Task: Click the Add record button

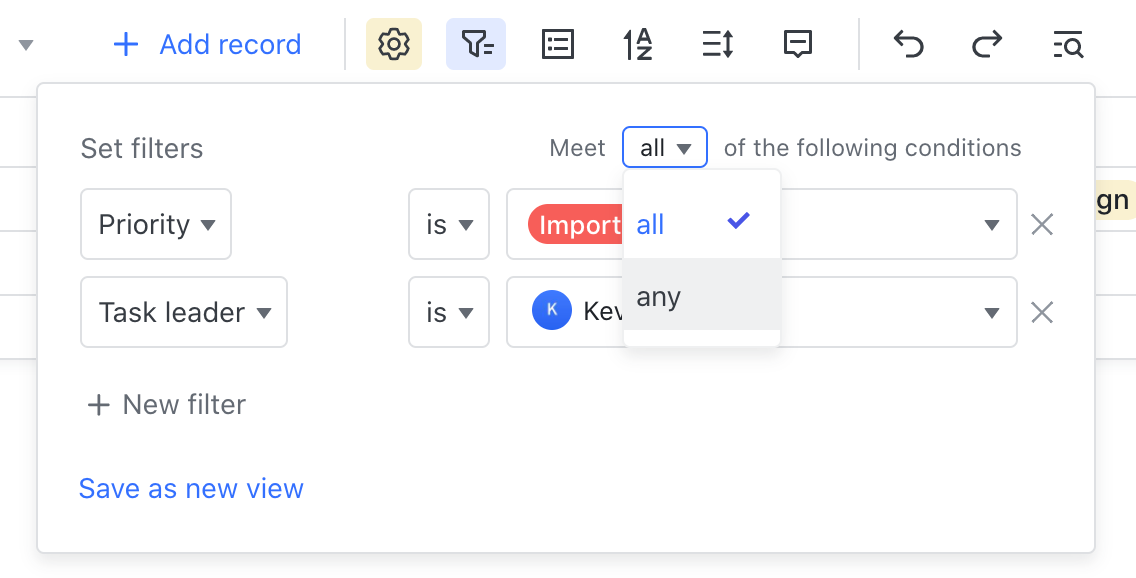Action: coord(206,44)
